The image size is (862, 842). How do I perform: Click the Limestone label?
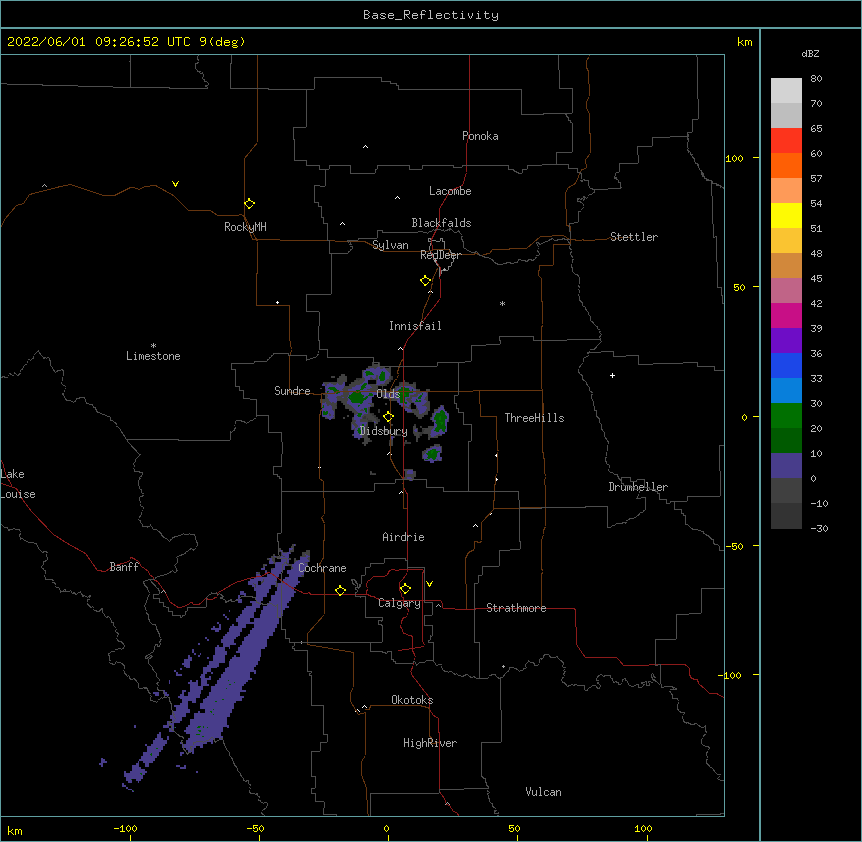coord(153,356)
